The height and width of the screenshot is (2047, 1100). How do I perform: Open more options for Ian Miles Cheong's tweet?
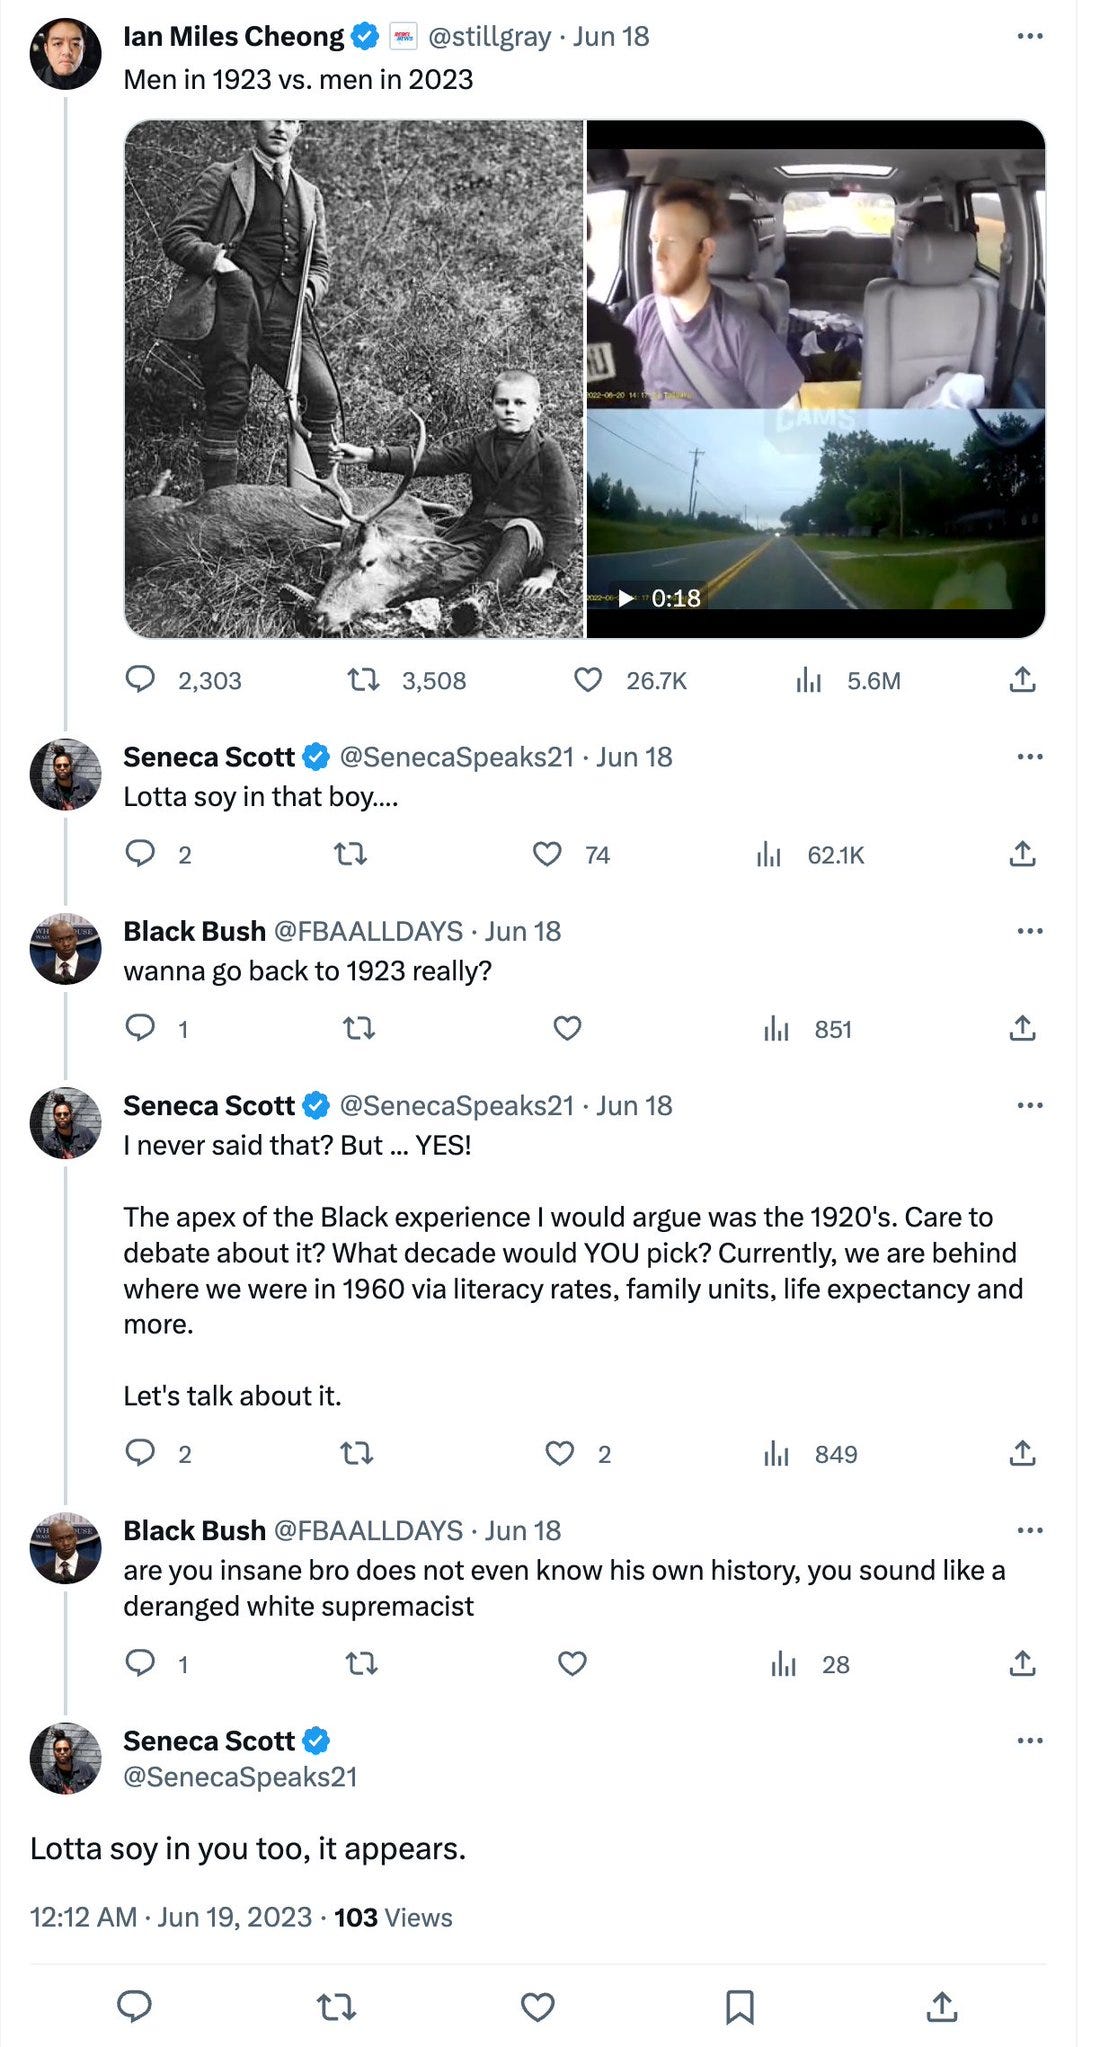pyautogui.click(x=1030, y=36)
